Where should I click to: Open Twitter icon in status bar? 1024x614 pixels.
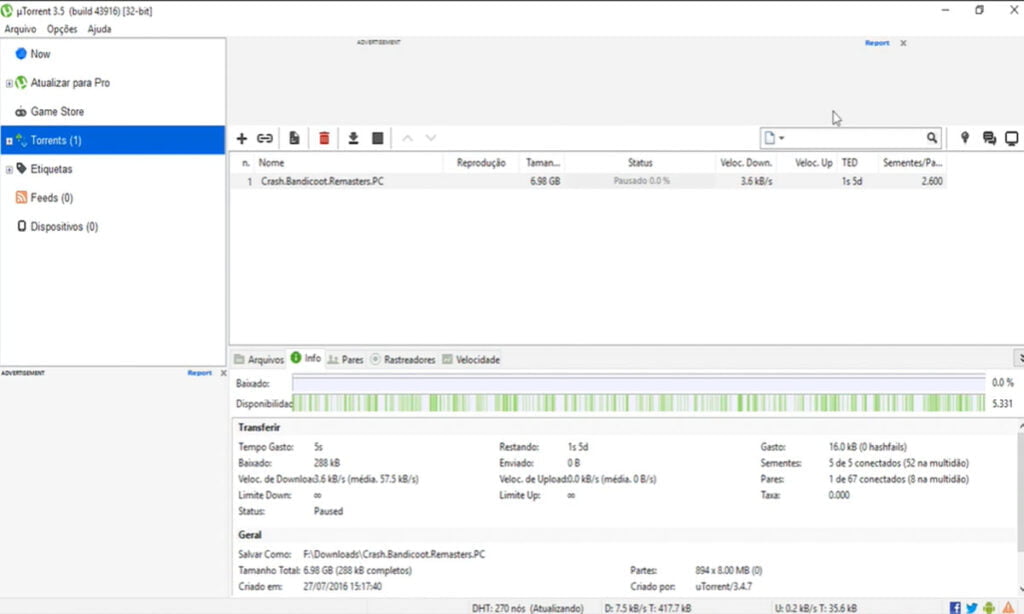[x=972, y=607]
